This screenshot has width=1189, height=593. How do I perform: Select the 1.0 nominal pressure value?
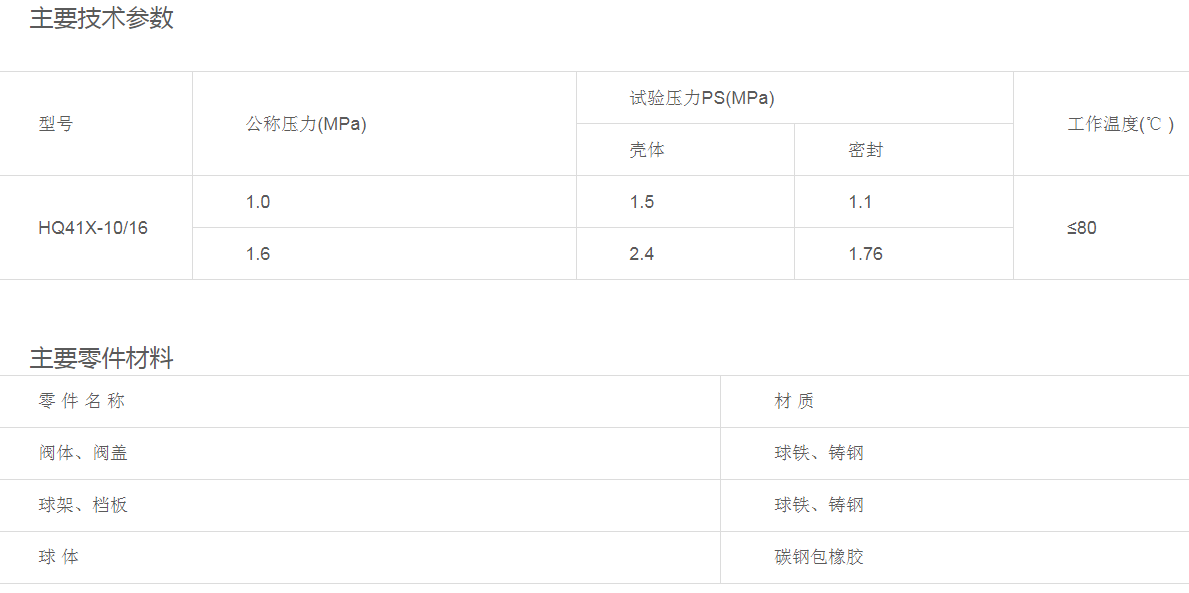pyautogui.click(x=258, y=202)
